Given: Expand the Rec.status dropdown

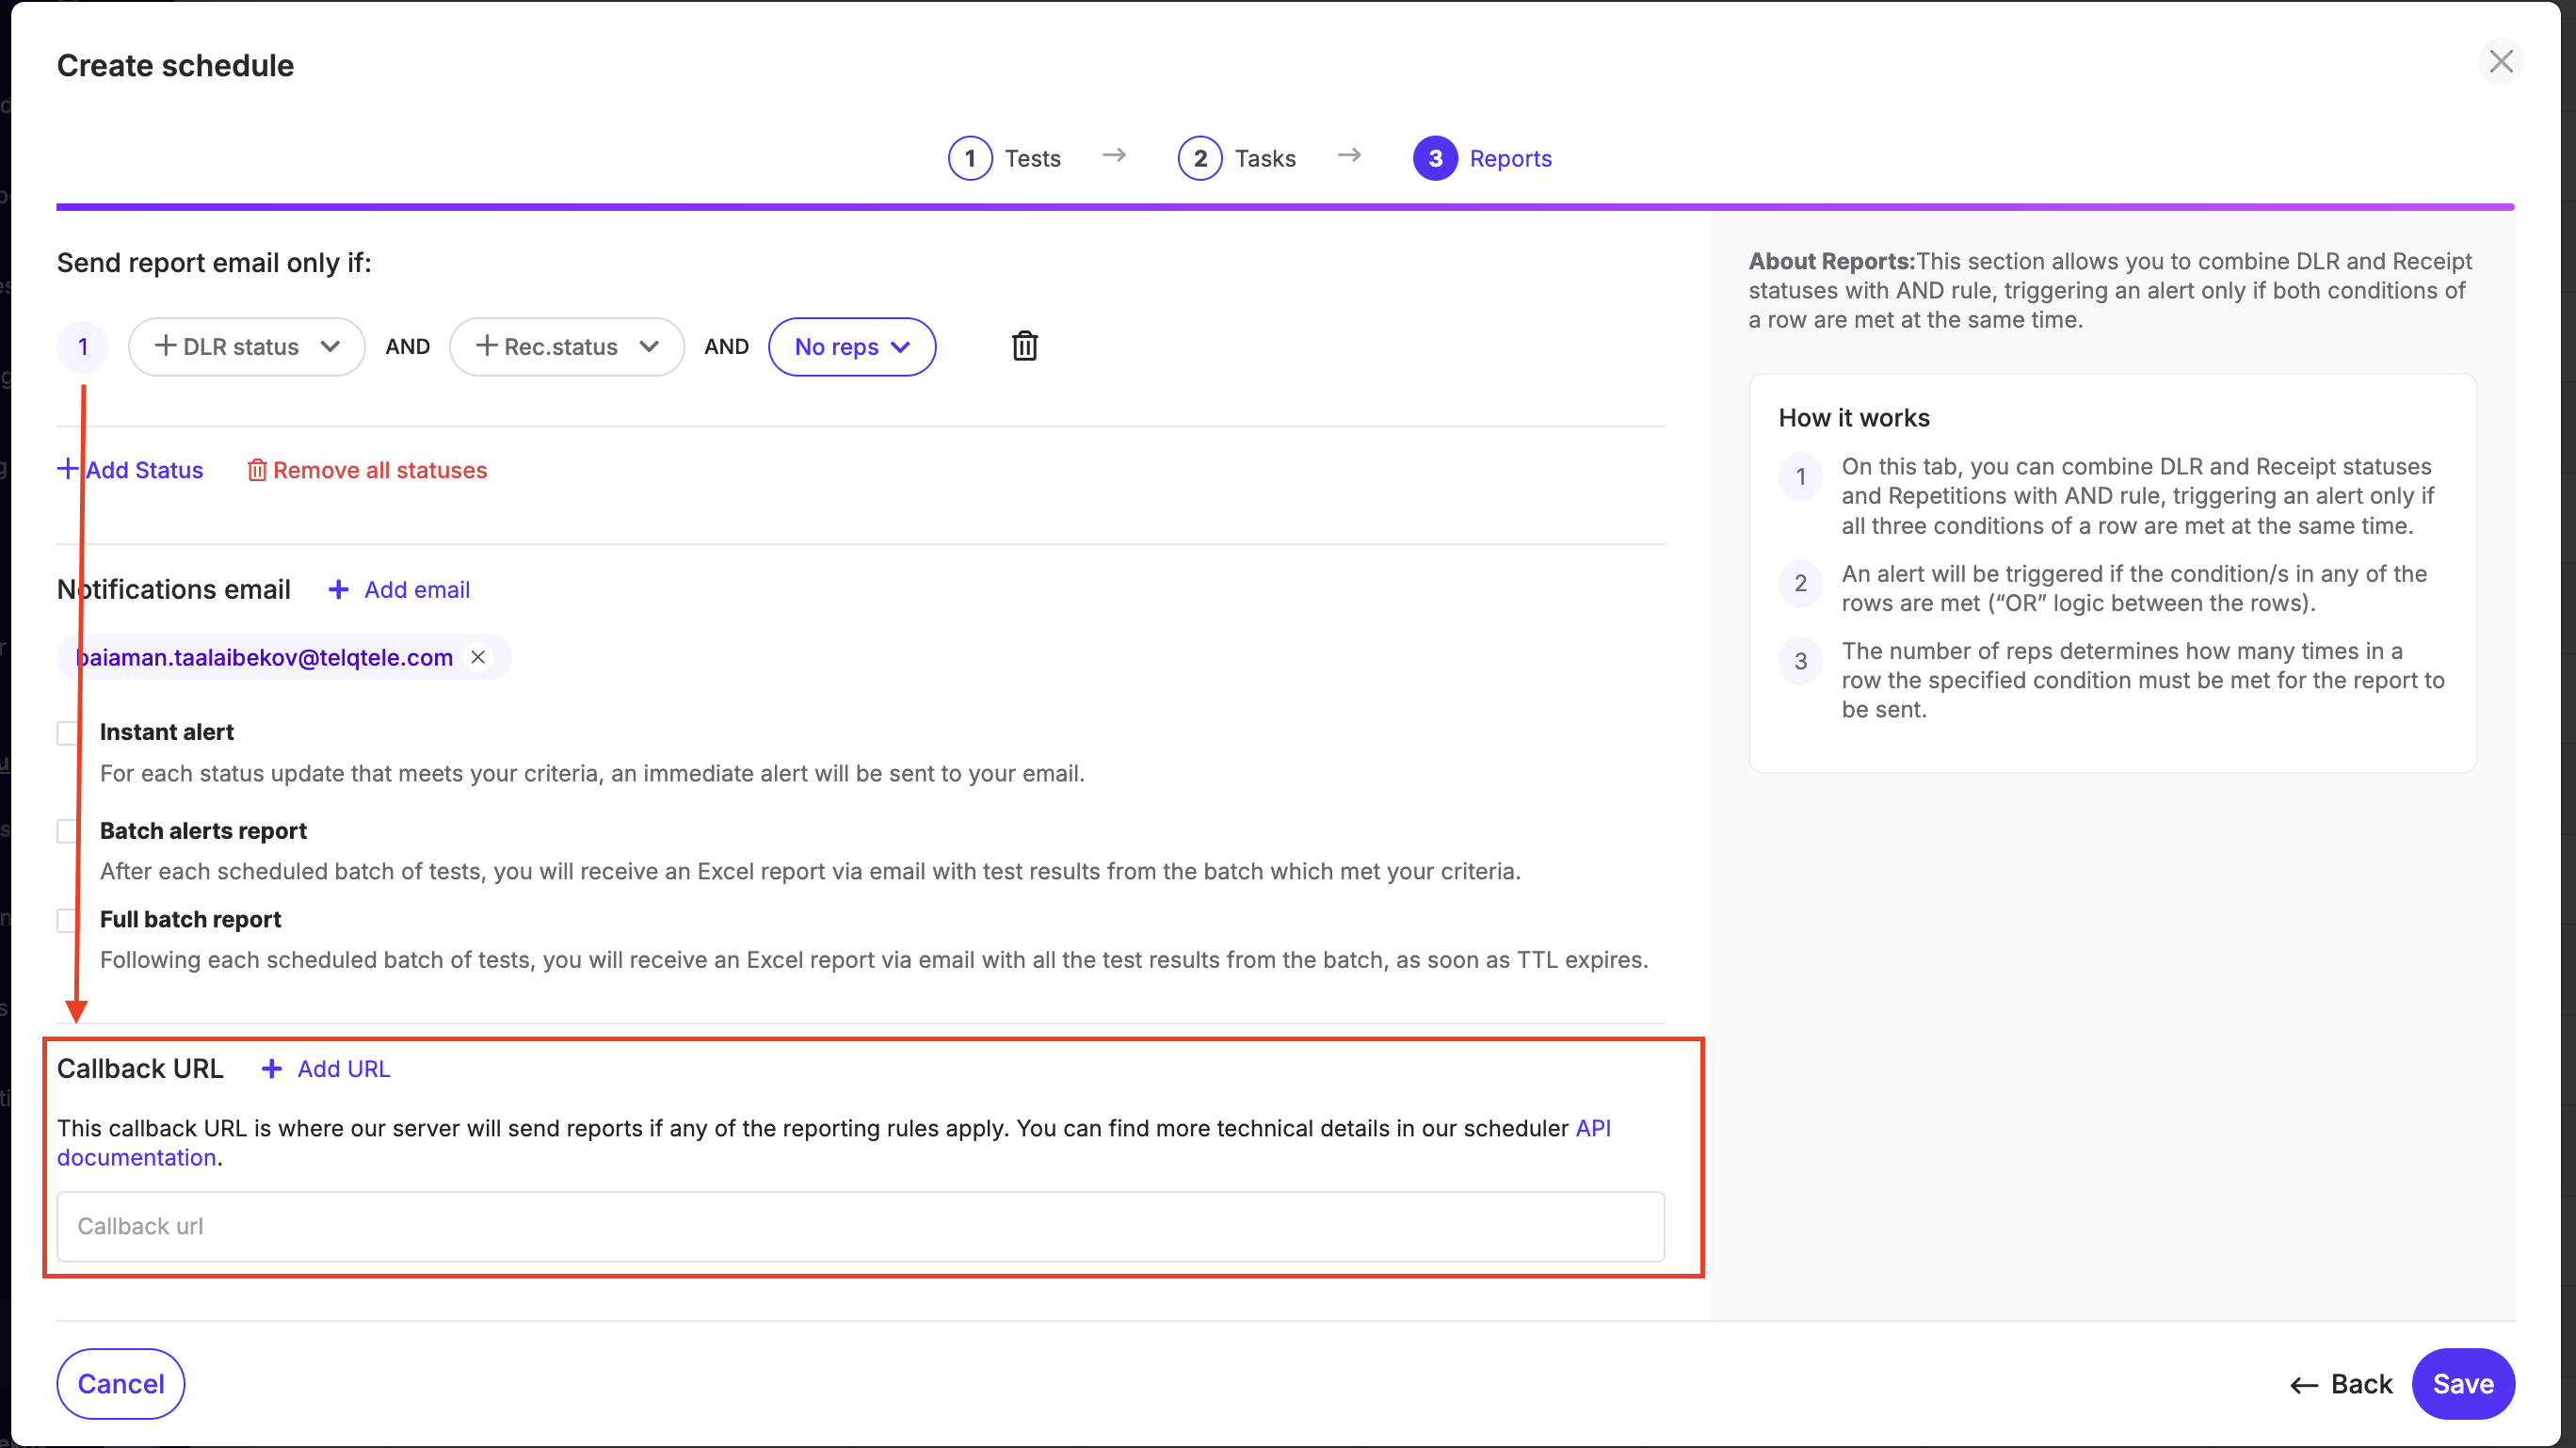Looking at the screenshot, I should (566, 347).
